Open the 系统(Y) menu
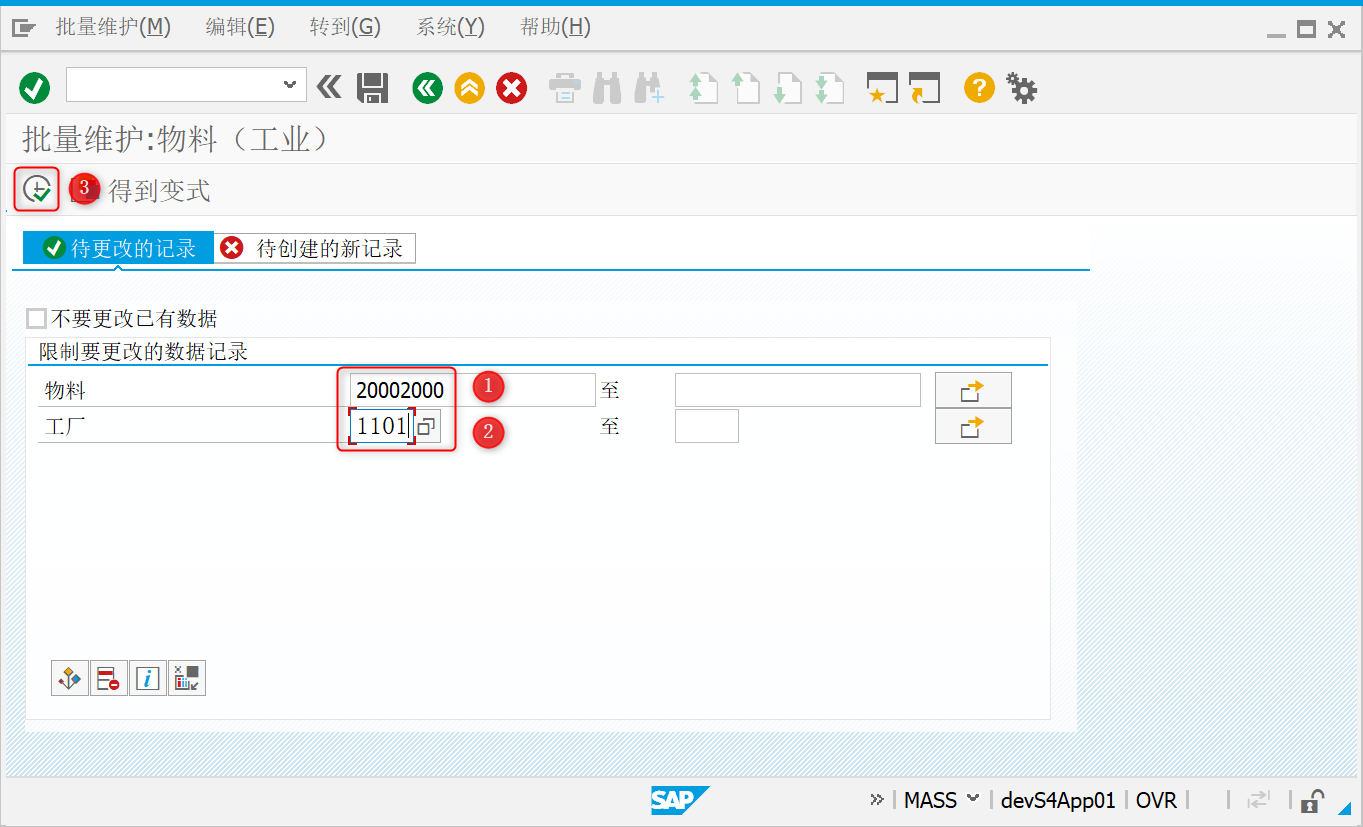 coord(449,27)
